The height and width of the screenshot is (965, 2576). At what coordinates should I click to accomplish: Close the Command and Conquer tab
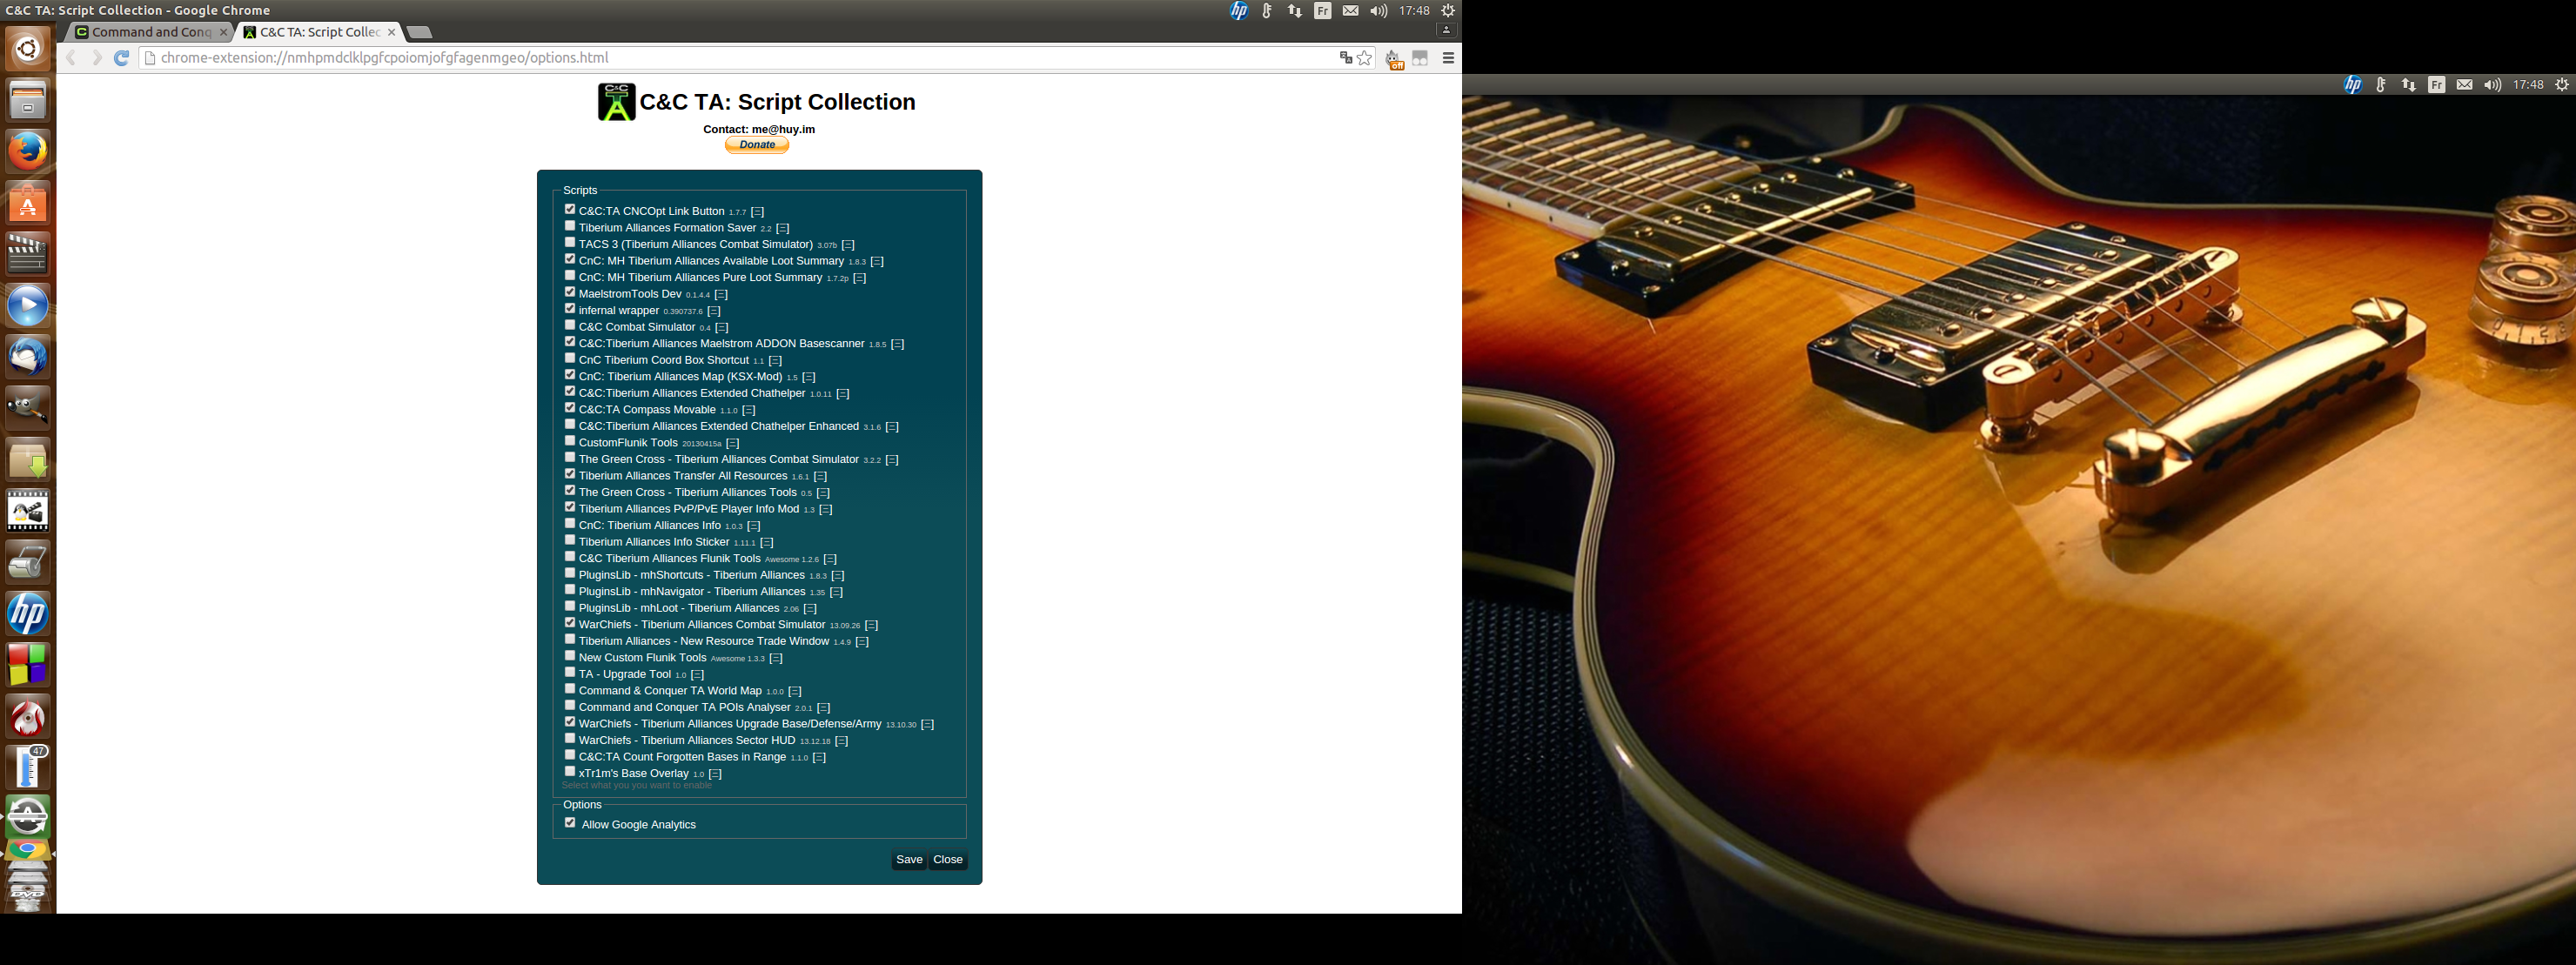coord(223,32)
